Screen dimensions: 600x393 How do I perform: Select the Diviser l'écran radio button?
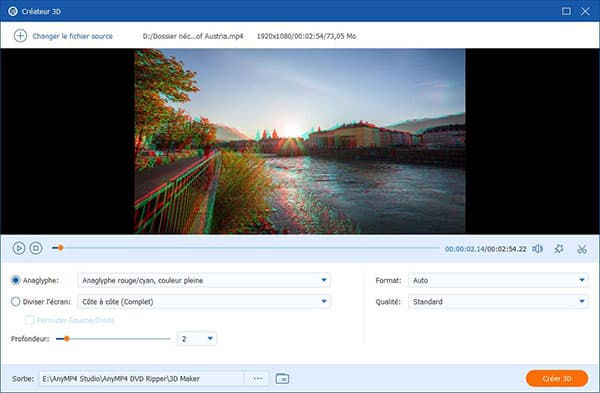[16, 302]
